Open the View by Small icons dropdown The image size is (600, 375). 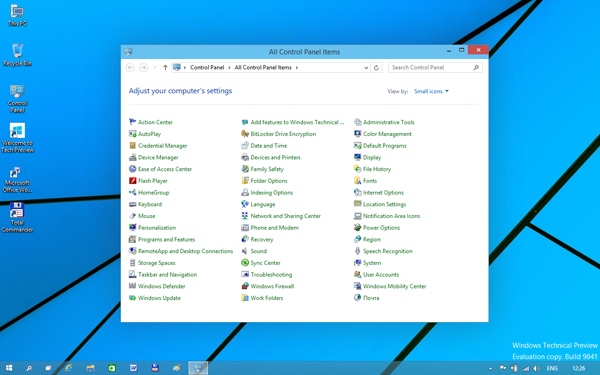431,91
